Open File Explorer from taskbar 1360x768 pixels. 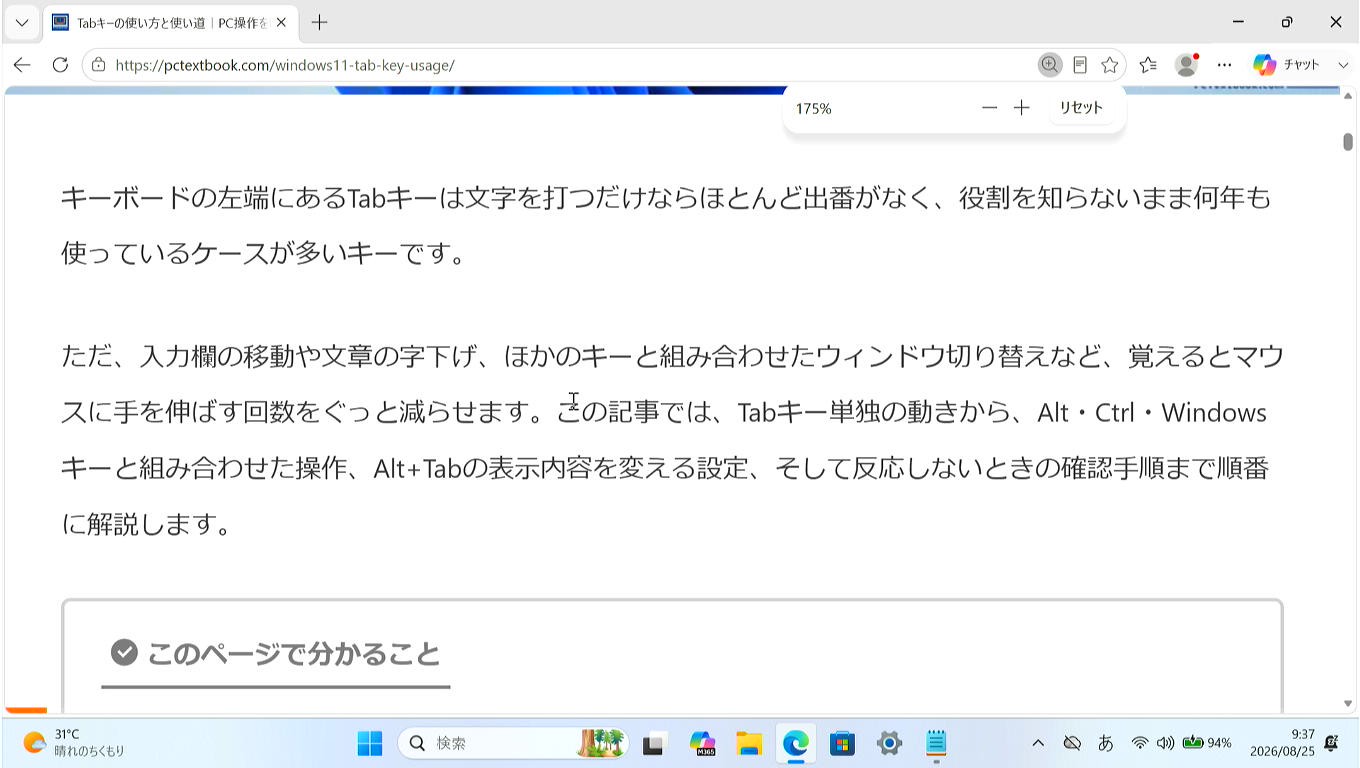pyautogui.click(x=749, y=743)
